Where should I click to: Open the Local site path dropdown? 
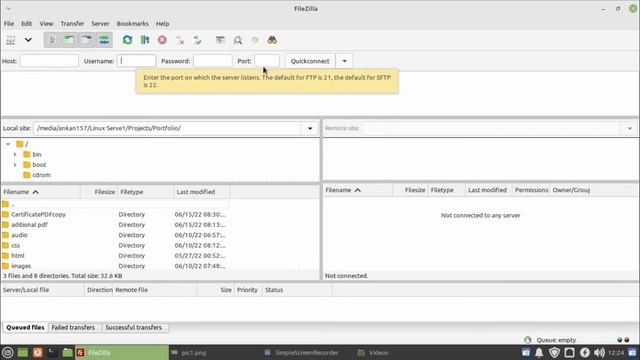point(310,128)
